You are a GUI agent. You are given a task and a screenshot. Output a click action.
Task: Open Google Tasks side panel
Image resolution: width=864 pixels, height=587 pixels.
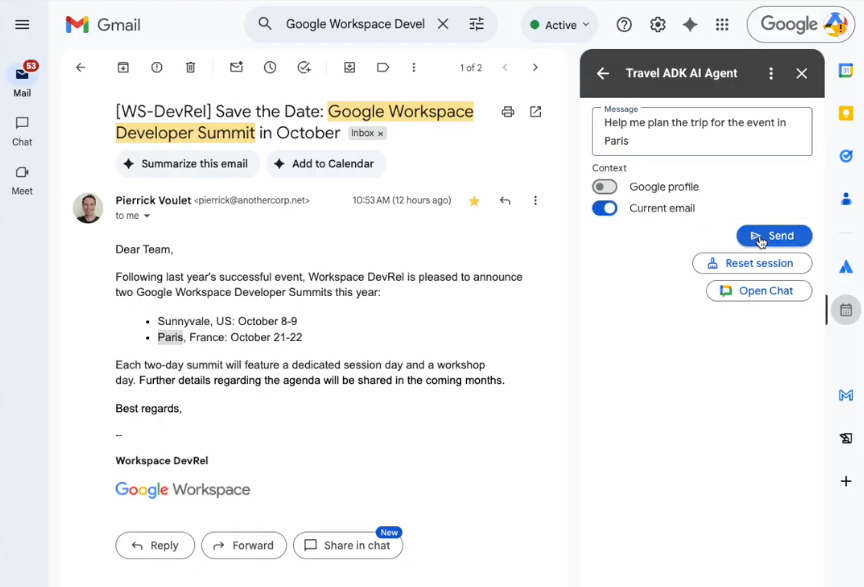click(845, 156)
